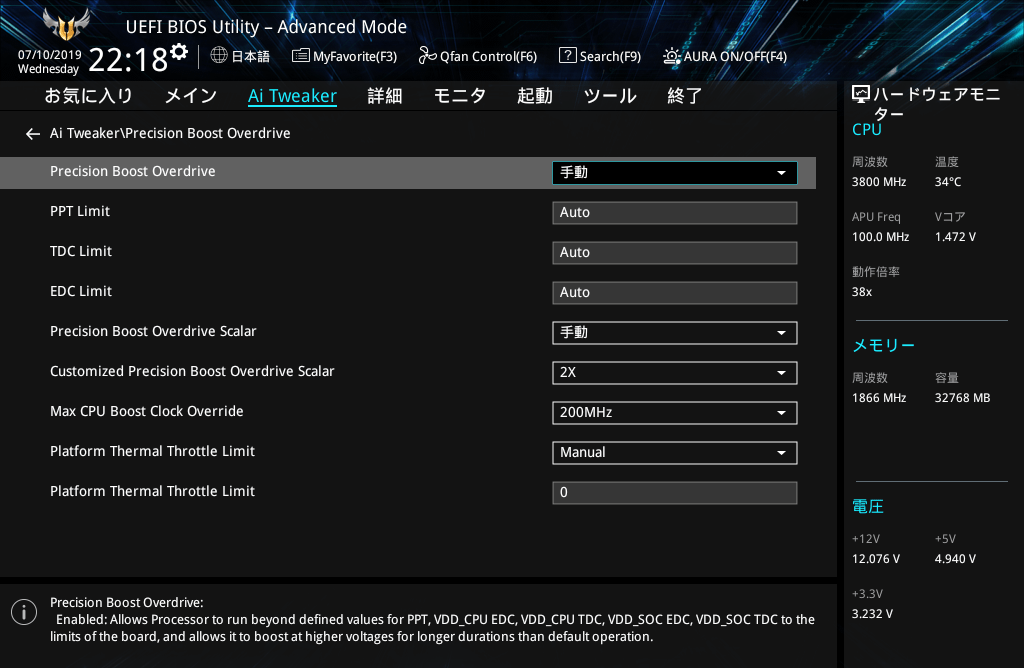The height and width of the screenshot is (668, 1024).
Task: Click the 32768 MB memory capacity value
Action: [x=963, y=398]
